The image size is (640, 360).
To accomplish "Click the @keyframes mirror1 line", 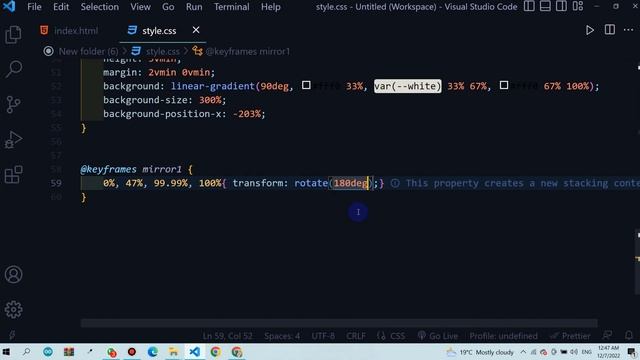I will pos(137,169).
